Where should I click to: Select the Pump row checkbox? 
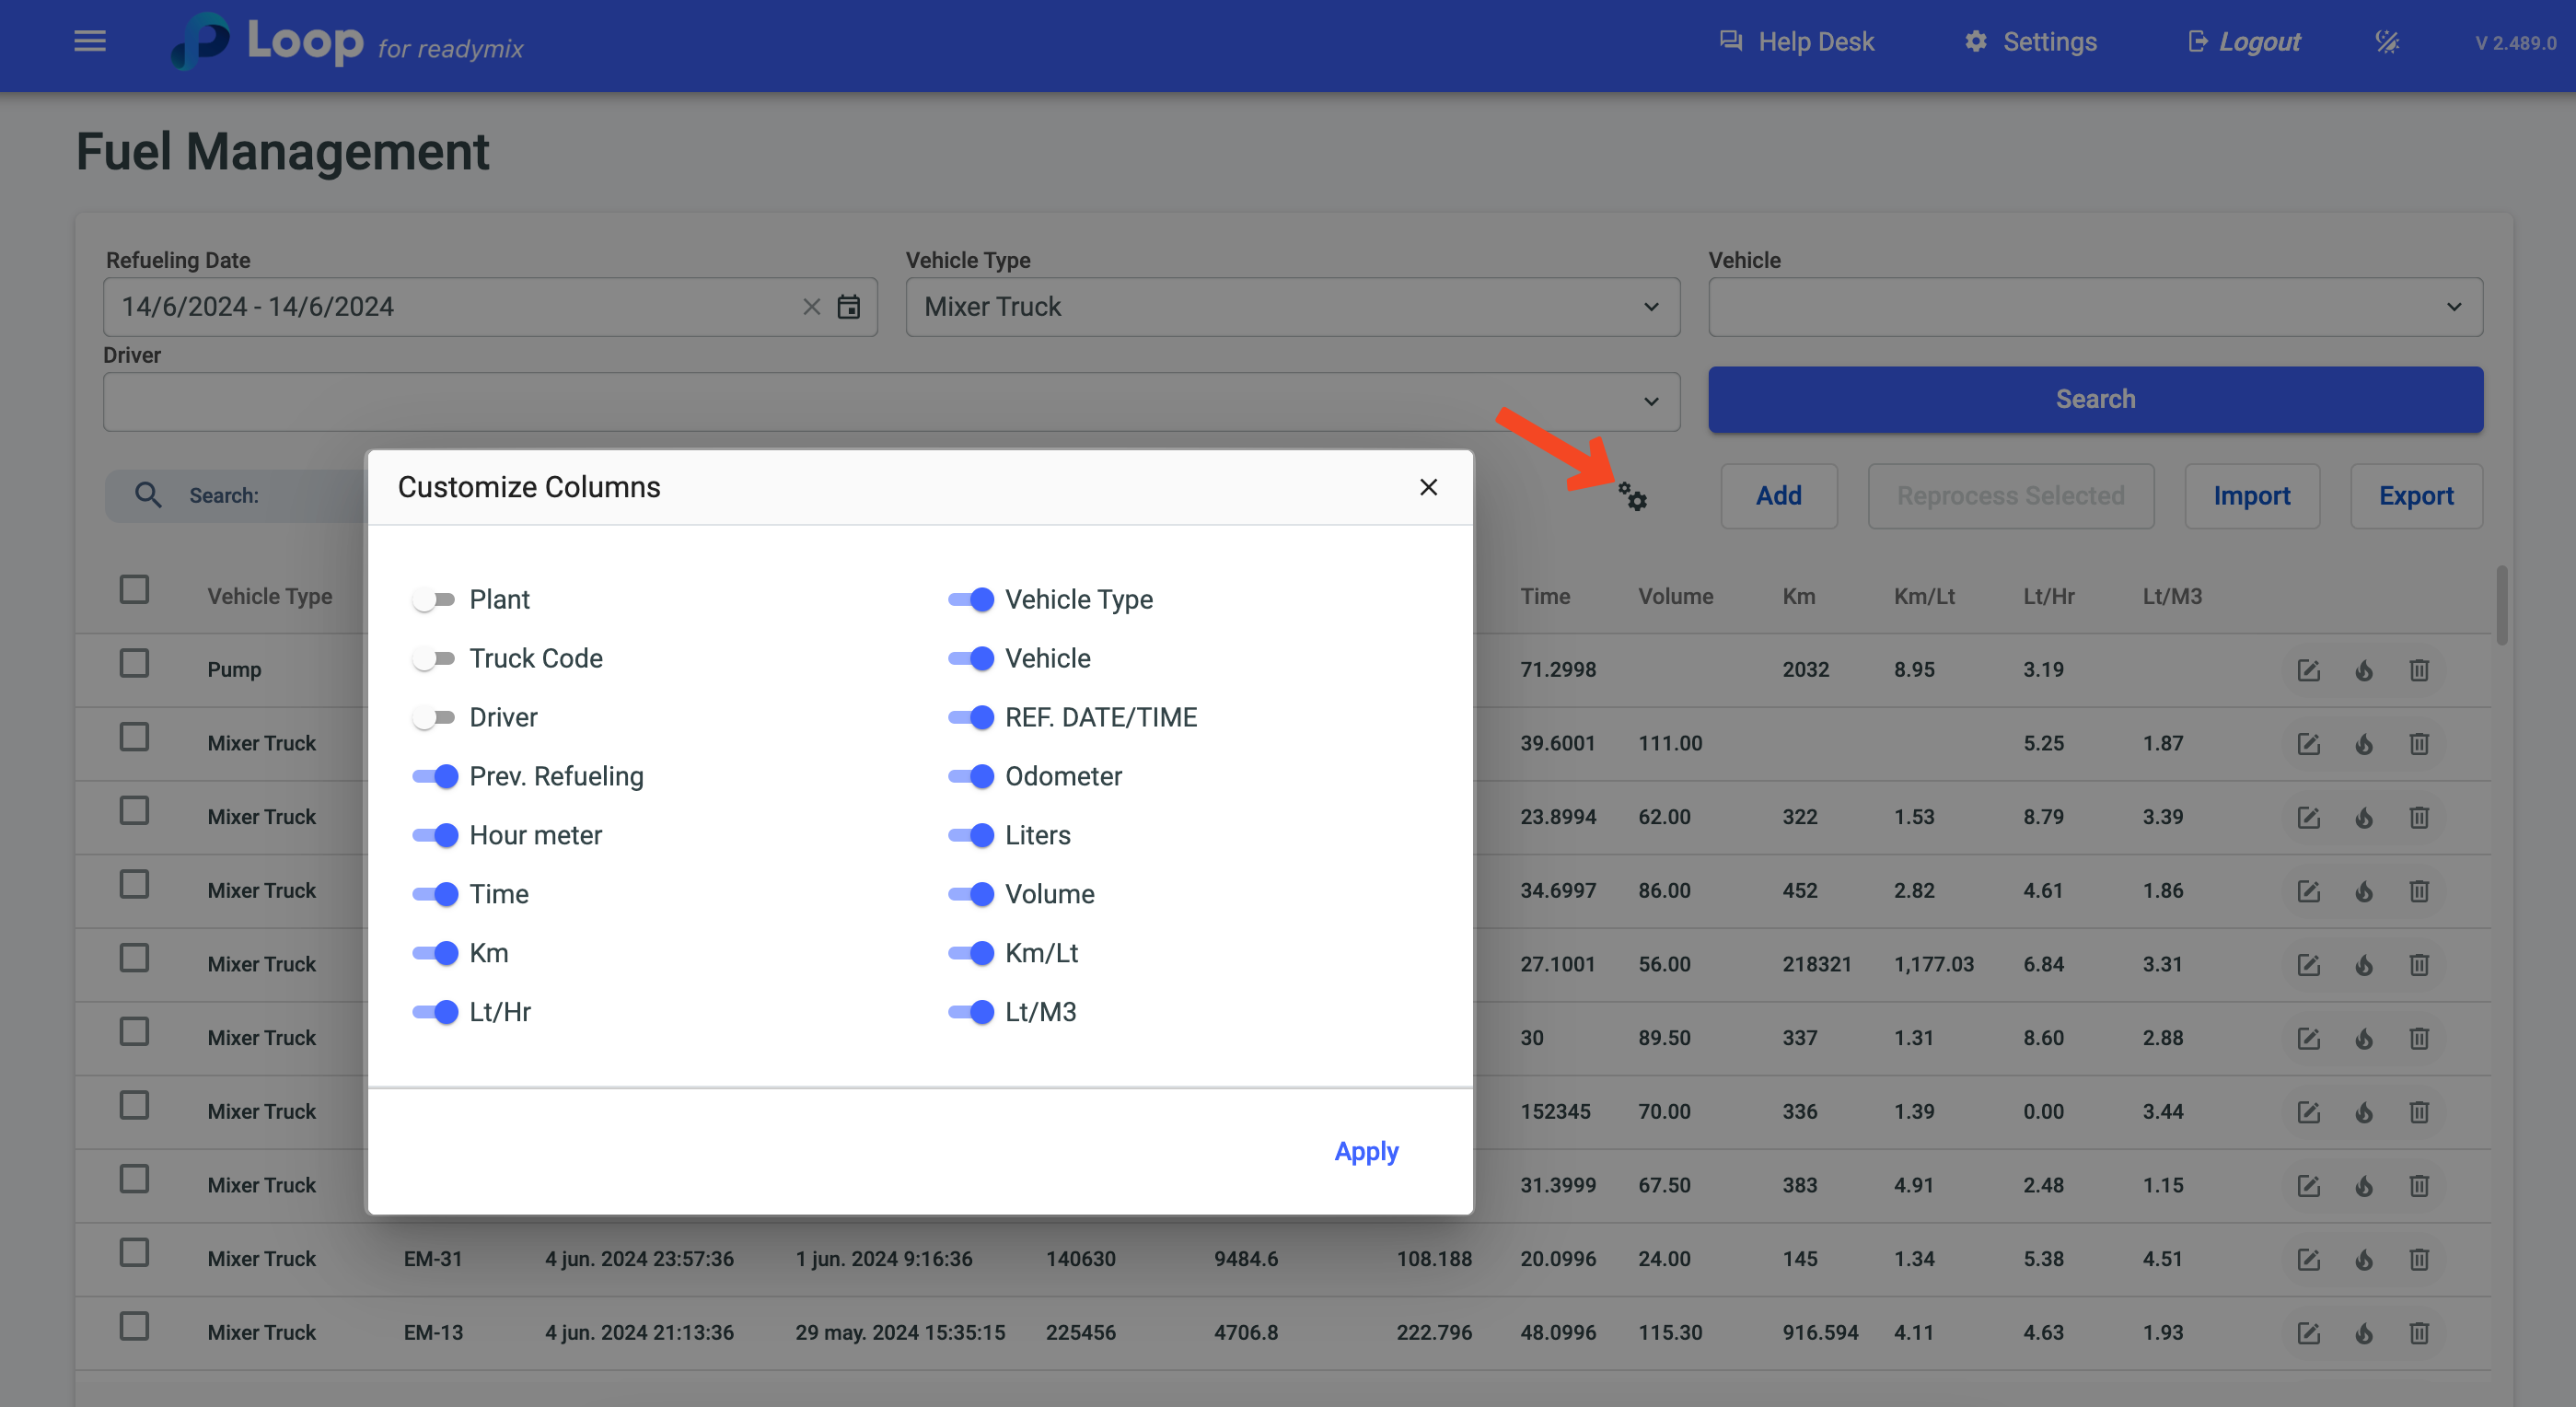coord(134,664)
